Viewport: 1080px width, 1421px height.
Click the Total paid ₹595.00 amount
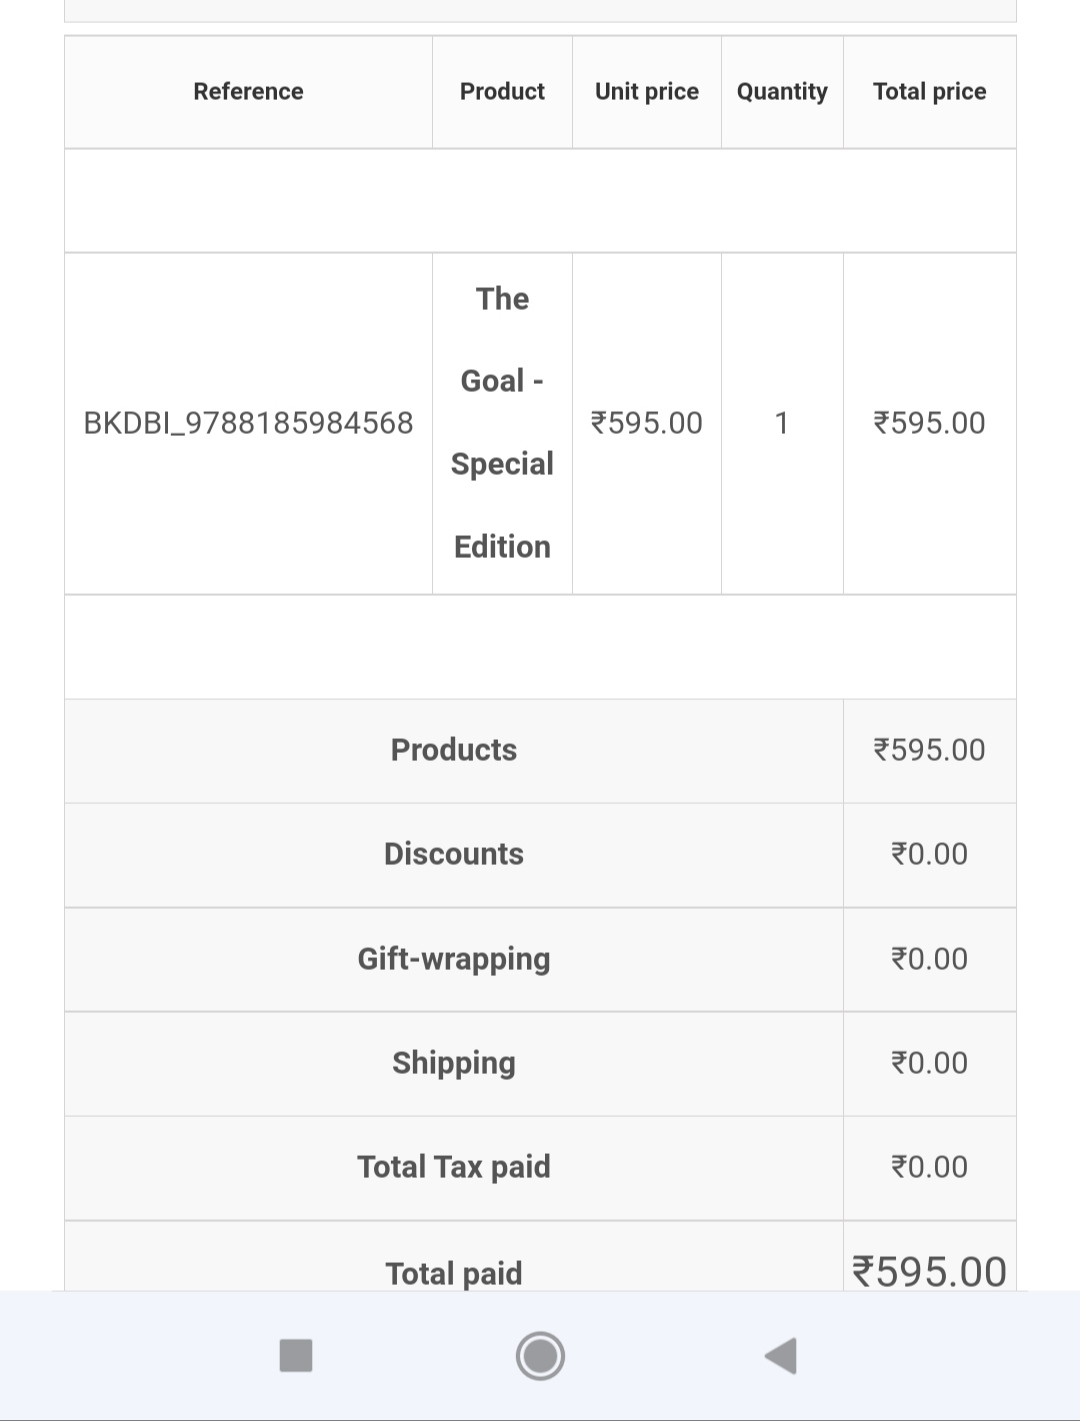pyautogui.click(x=929, y=1272)
